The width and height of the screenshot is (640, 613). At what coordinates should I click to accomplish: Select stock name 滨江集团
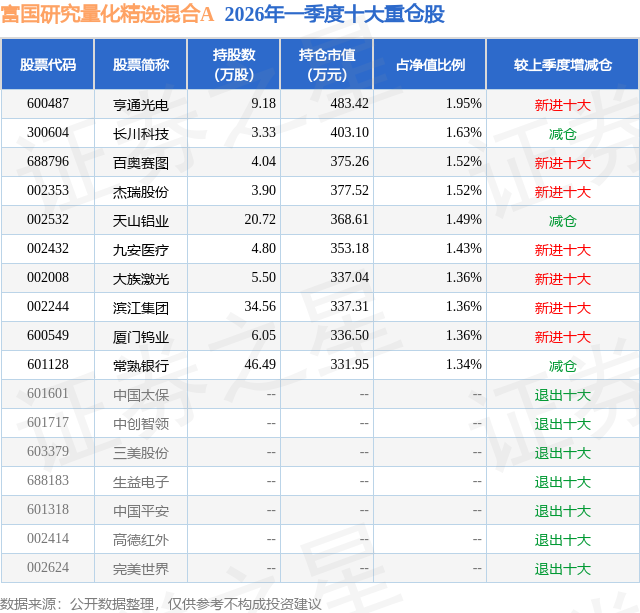pyautogui.click(x=141, y=308)
